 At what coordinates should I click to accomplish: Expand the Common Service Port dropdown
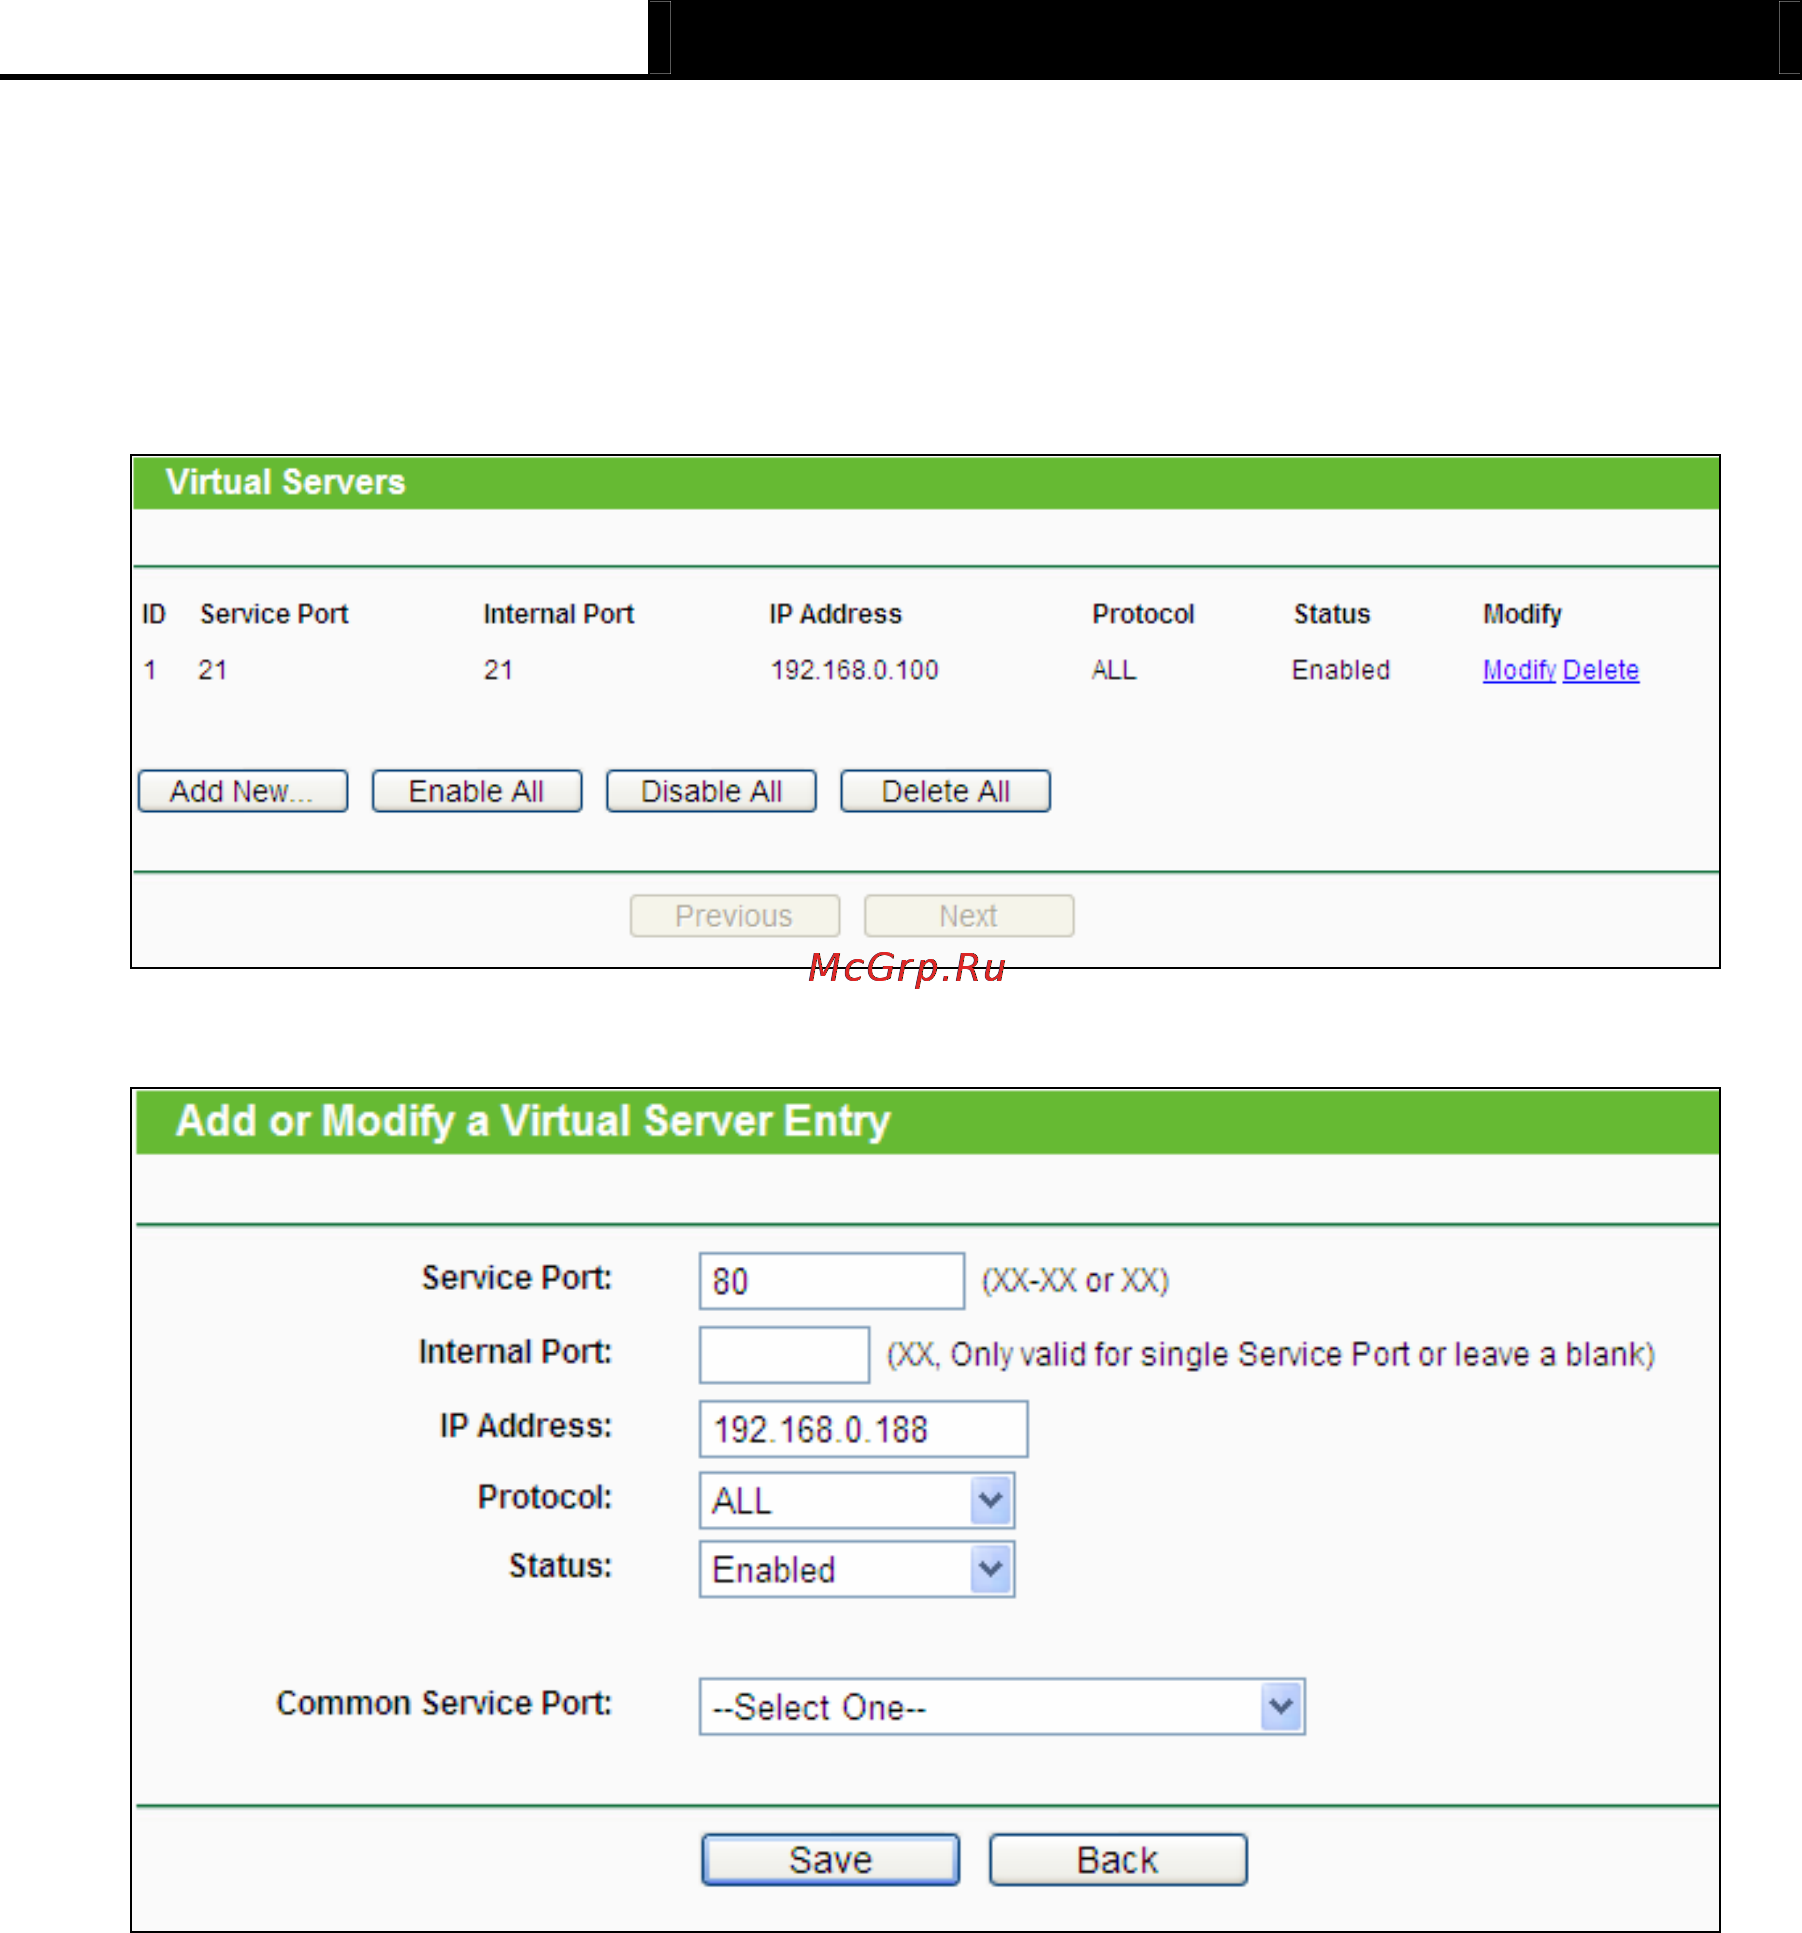pyautogui.click(x=1002, y=1707)
